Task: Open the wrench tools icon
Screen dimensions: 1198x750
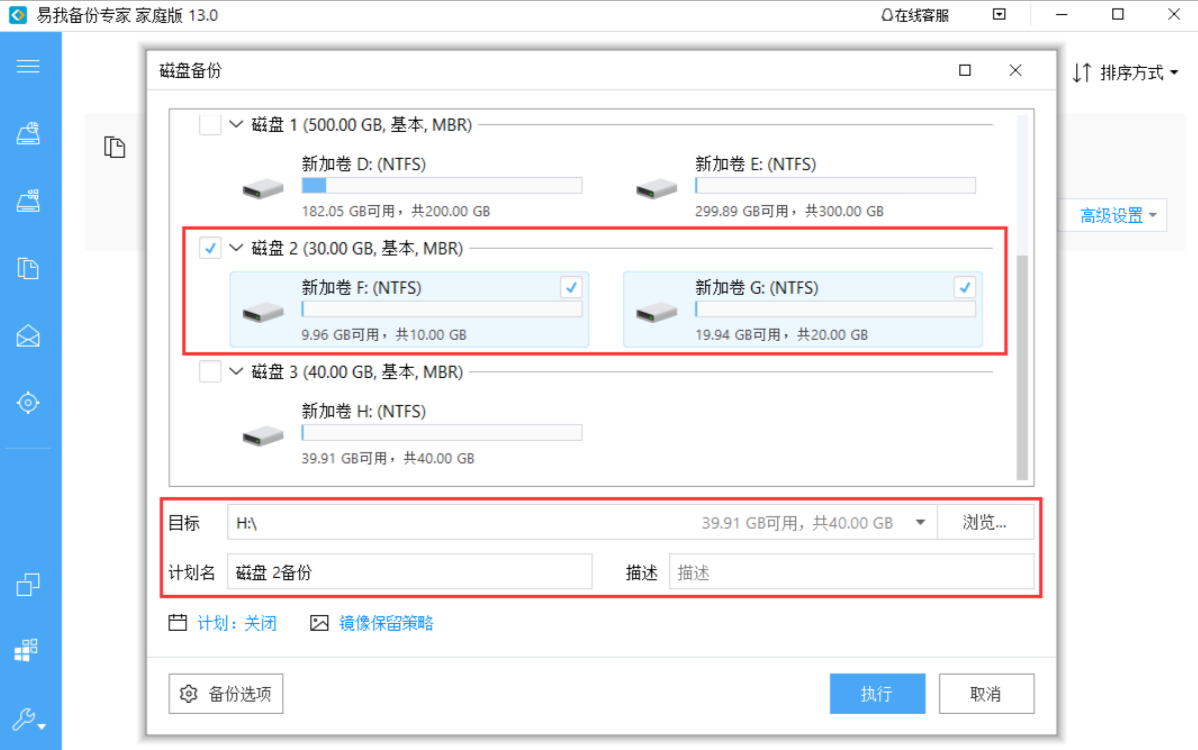Action: click(x=27, y=718)
